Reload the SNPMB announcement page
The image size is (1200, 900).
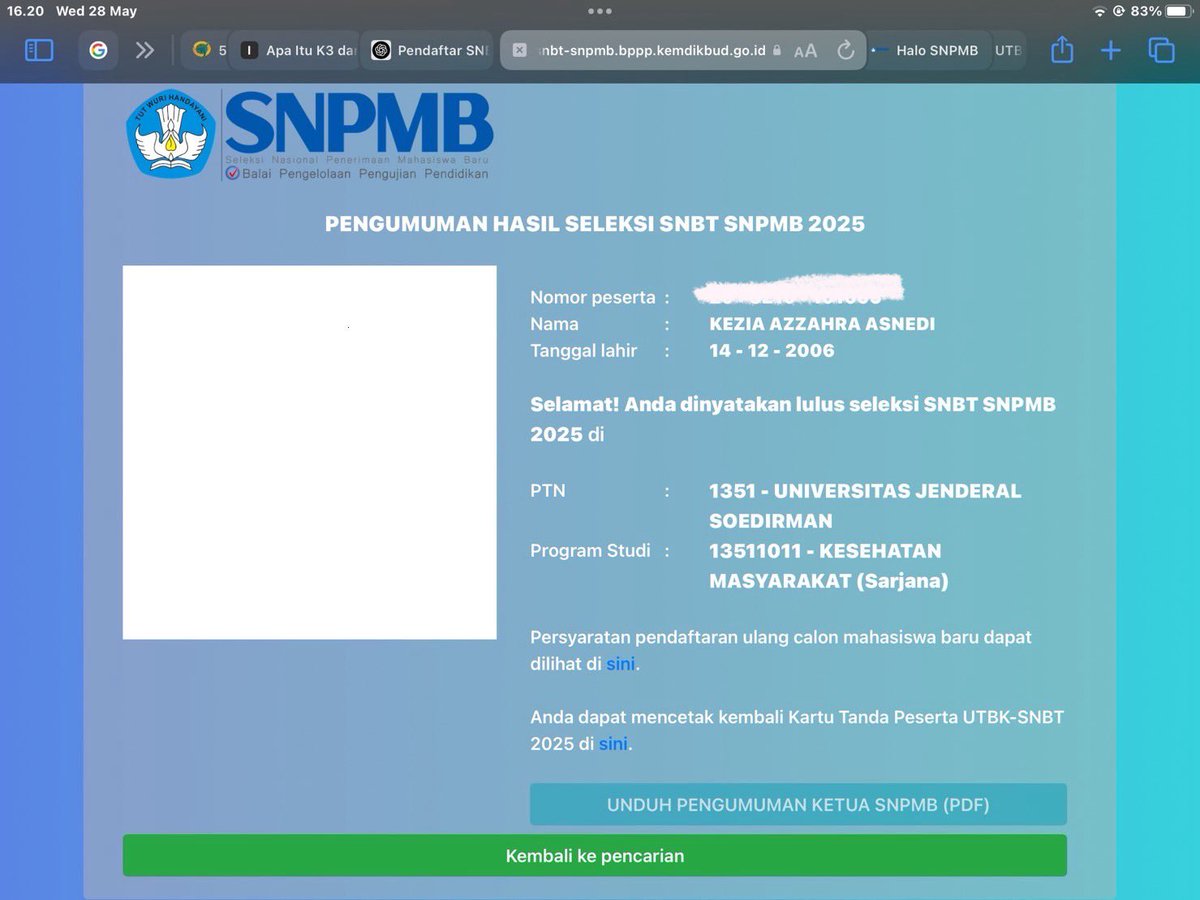point(846,50)
